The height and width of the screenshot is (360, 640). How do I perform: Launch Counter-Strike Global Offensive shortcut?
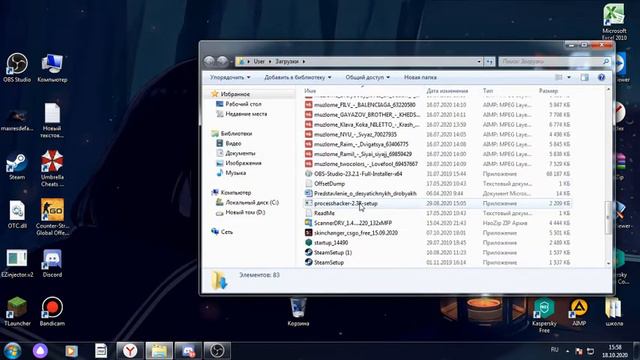[52, 217]
